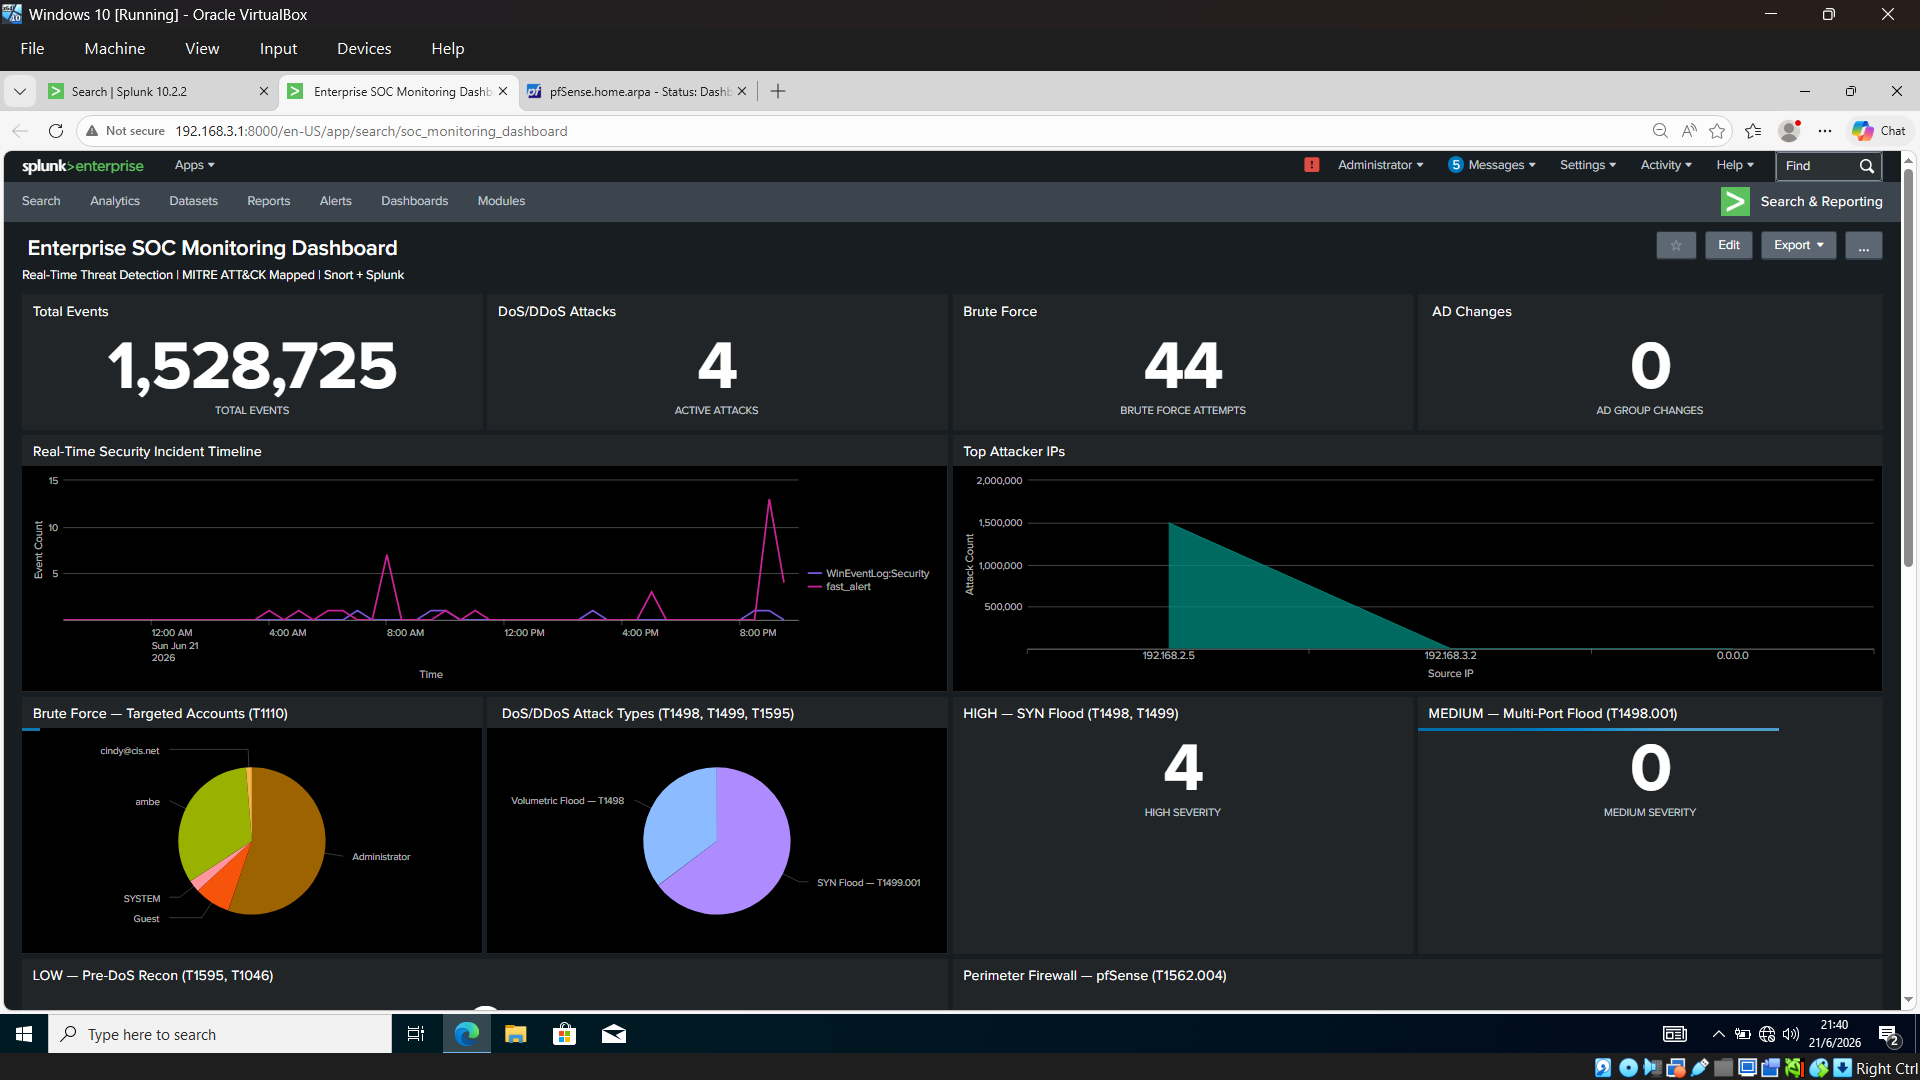Open Microsoft Store from the taskbar
The height and width of the screenshot is (1080, 1920).
(565, 1034)
